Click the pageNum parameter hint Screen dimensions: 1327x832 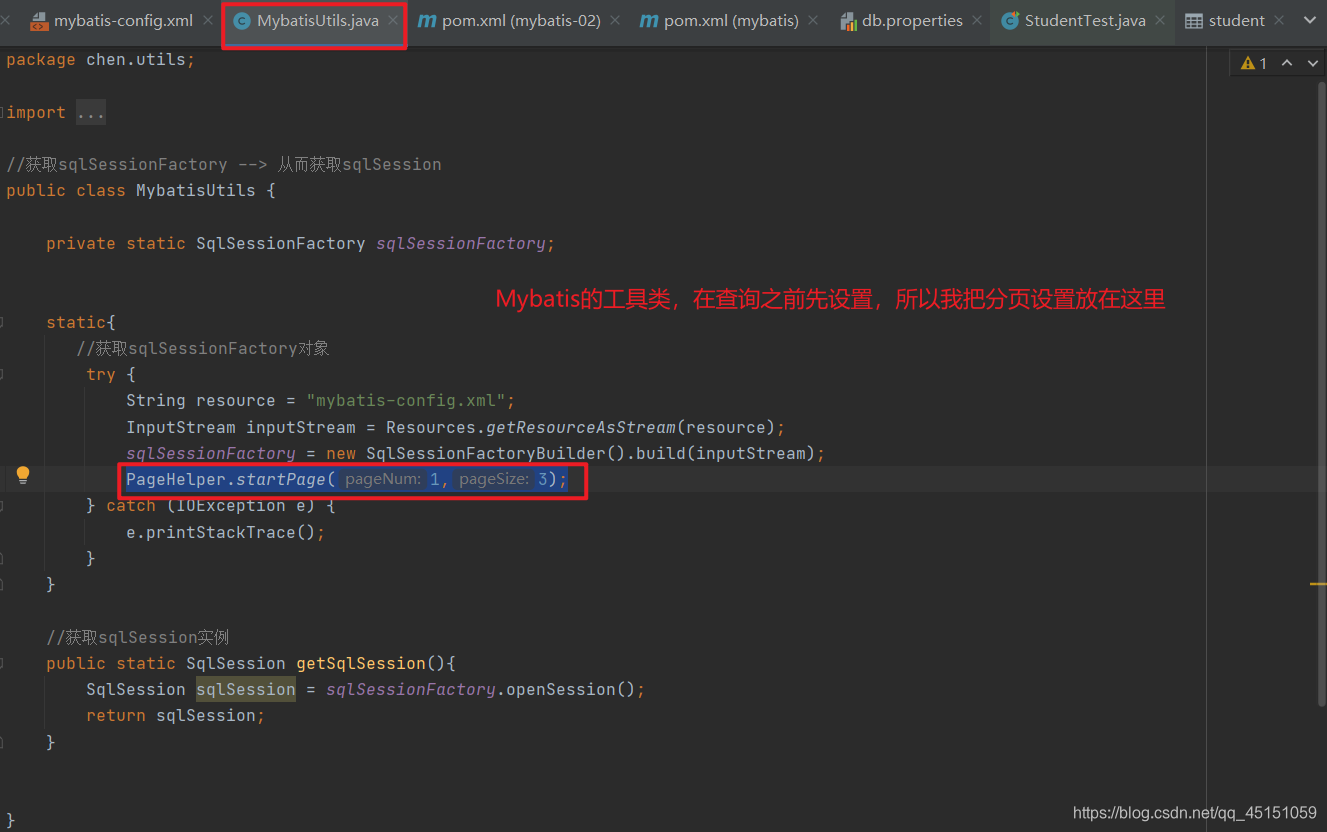coord(383,480)
